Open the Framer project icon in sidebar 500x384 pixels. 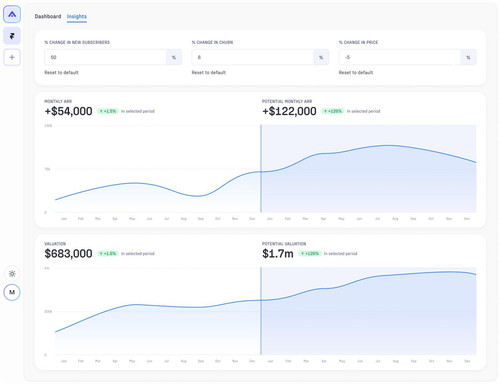click(x=12, y=36)
